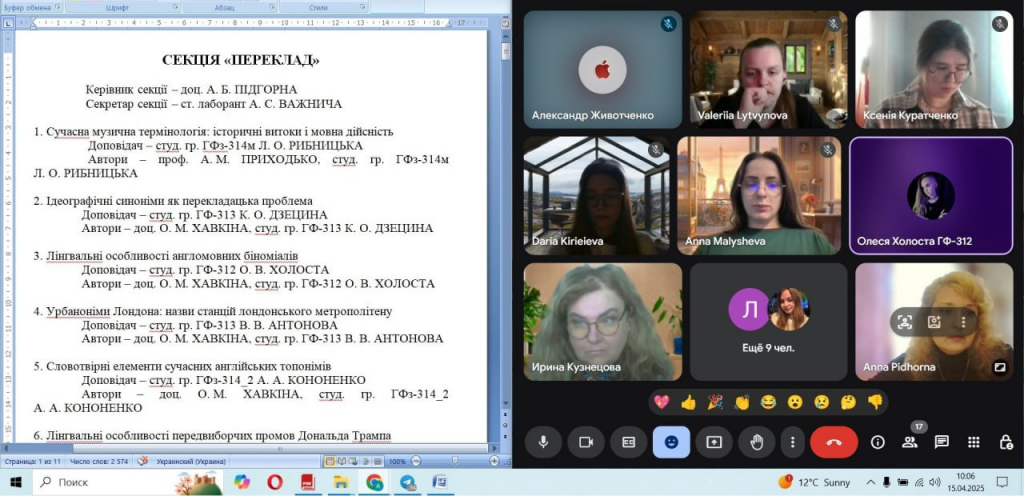
Task: Expand the Абзац group dialog launcher
Action: (x=273, y=7)
